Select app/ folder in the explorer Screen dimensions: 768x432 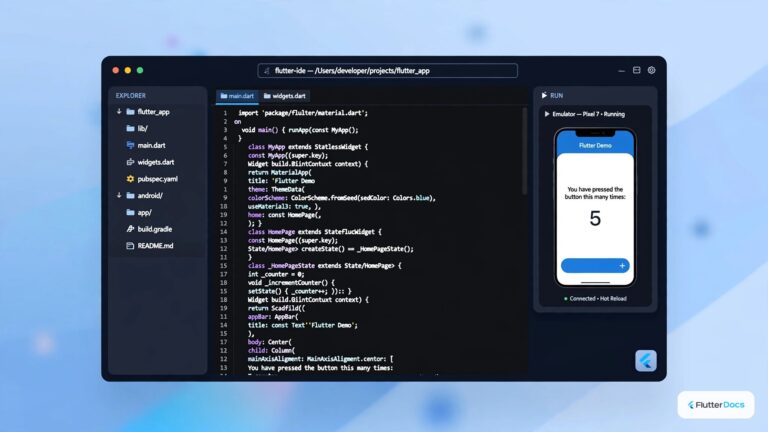pos(144,213)
